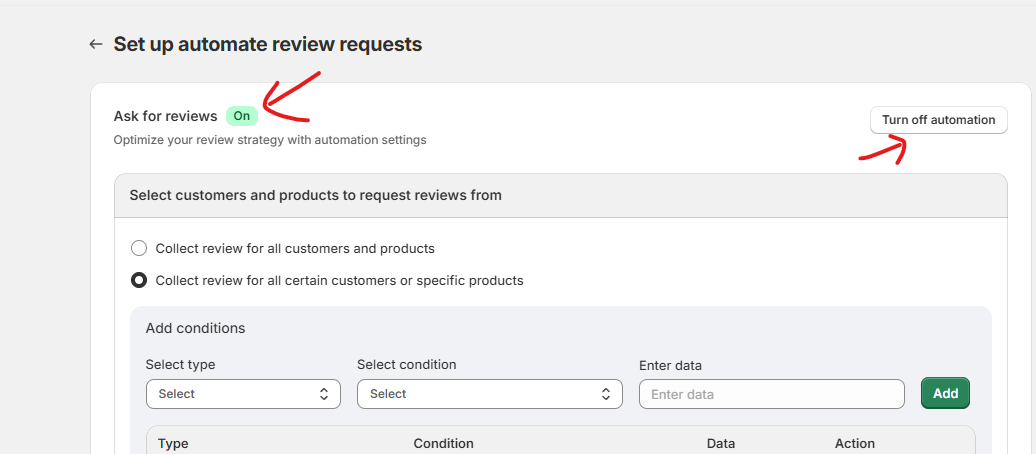Image resolution: width=1036 pixels, height=454 pixels.
Task: Expand the Select condition dropdown
Action: pyautogui.click(x=489, y=394)
